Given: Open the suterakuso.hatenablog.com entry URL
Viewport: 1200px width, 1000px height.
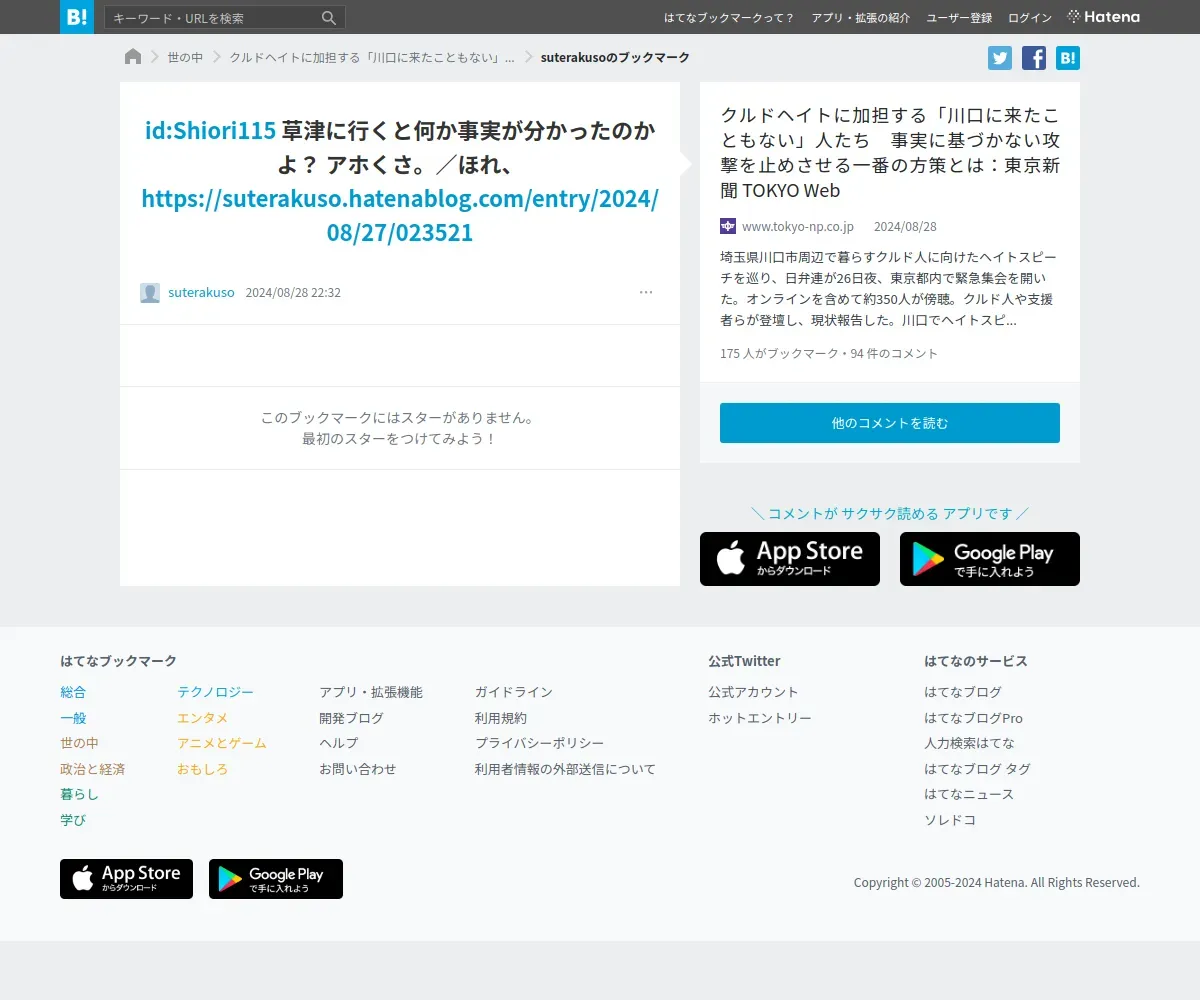Looking at the screenshot, I should pos(400,215).
